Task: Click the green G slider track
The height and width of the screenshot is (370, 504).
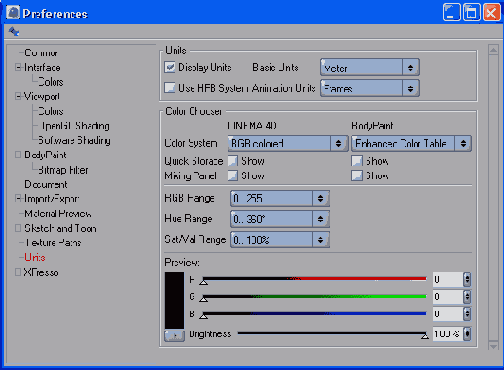Action: click(x=314, y=296)
